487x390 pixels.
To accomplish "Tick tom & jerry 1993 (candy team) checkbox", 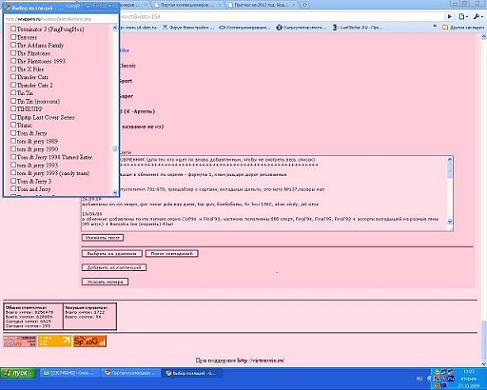I will click(13, 173).
